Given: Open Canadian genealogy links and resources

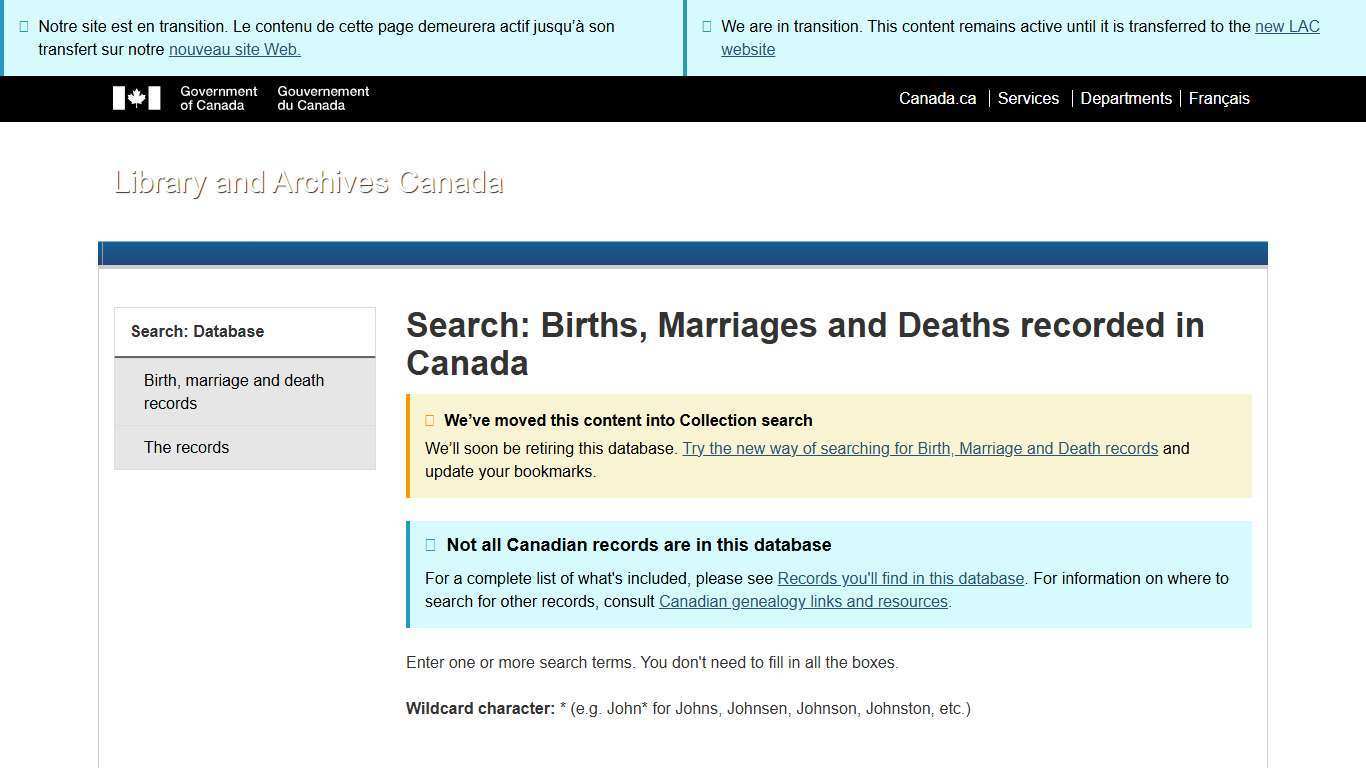Looking at the screenshot, I should (803, 601).
